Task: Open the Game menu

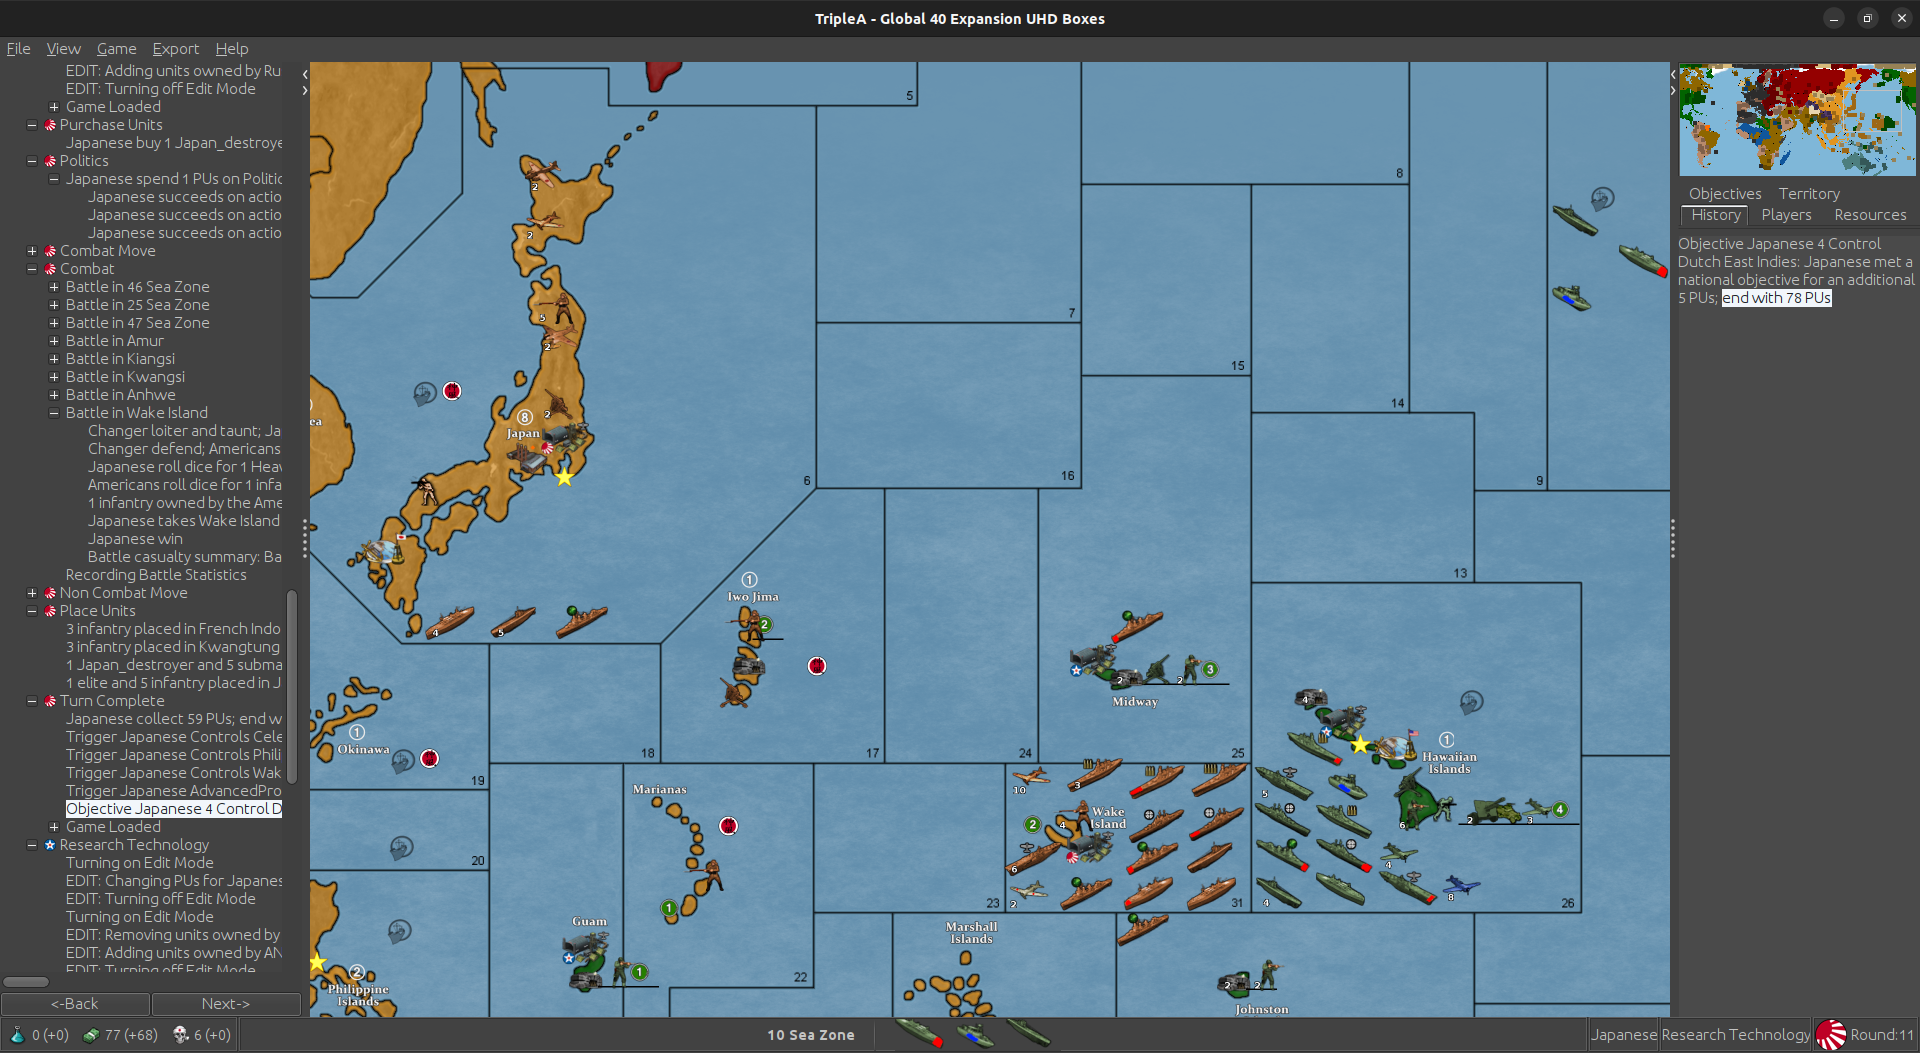Action: click(116, 48)
